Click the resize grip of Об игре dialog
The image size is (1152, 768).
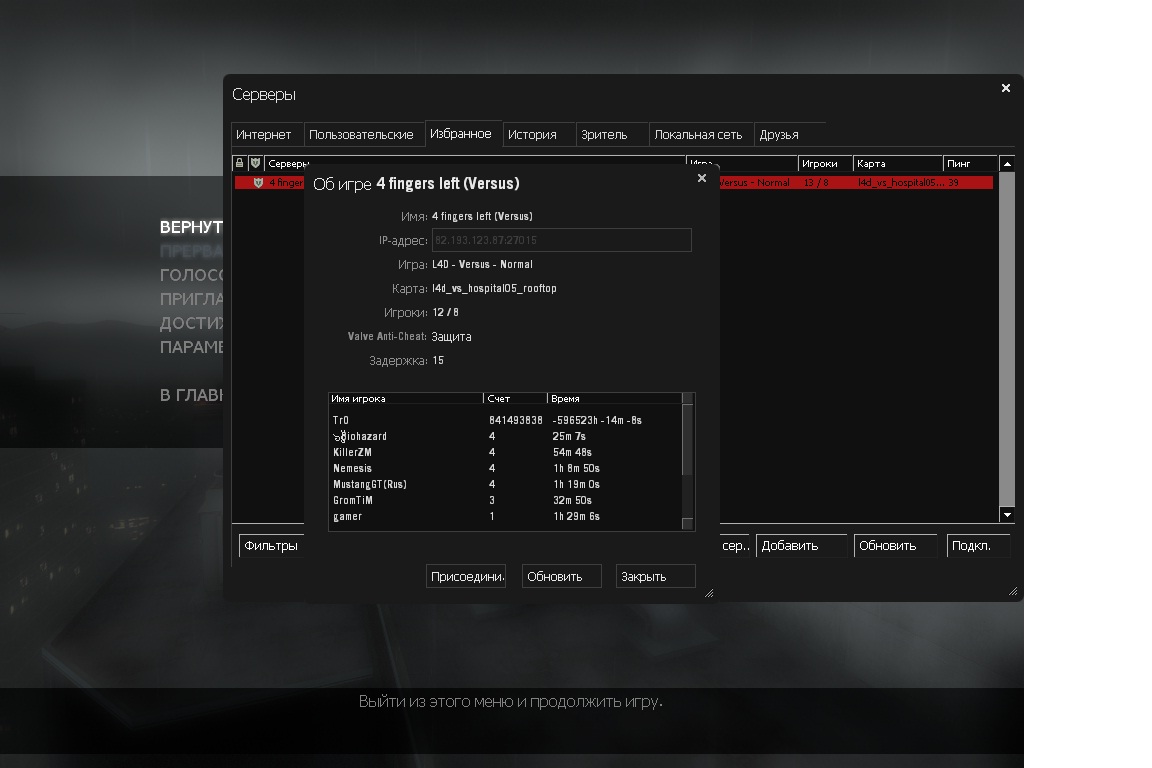709,592
